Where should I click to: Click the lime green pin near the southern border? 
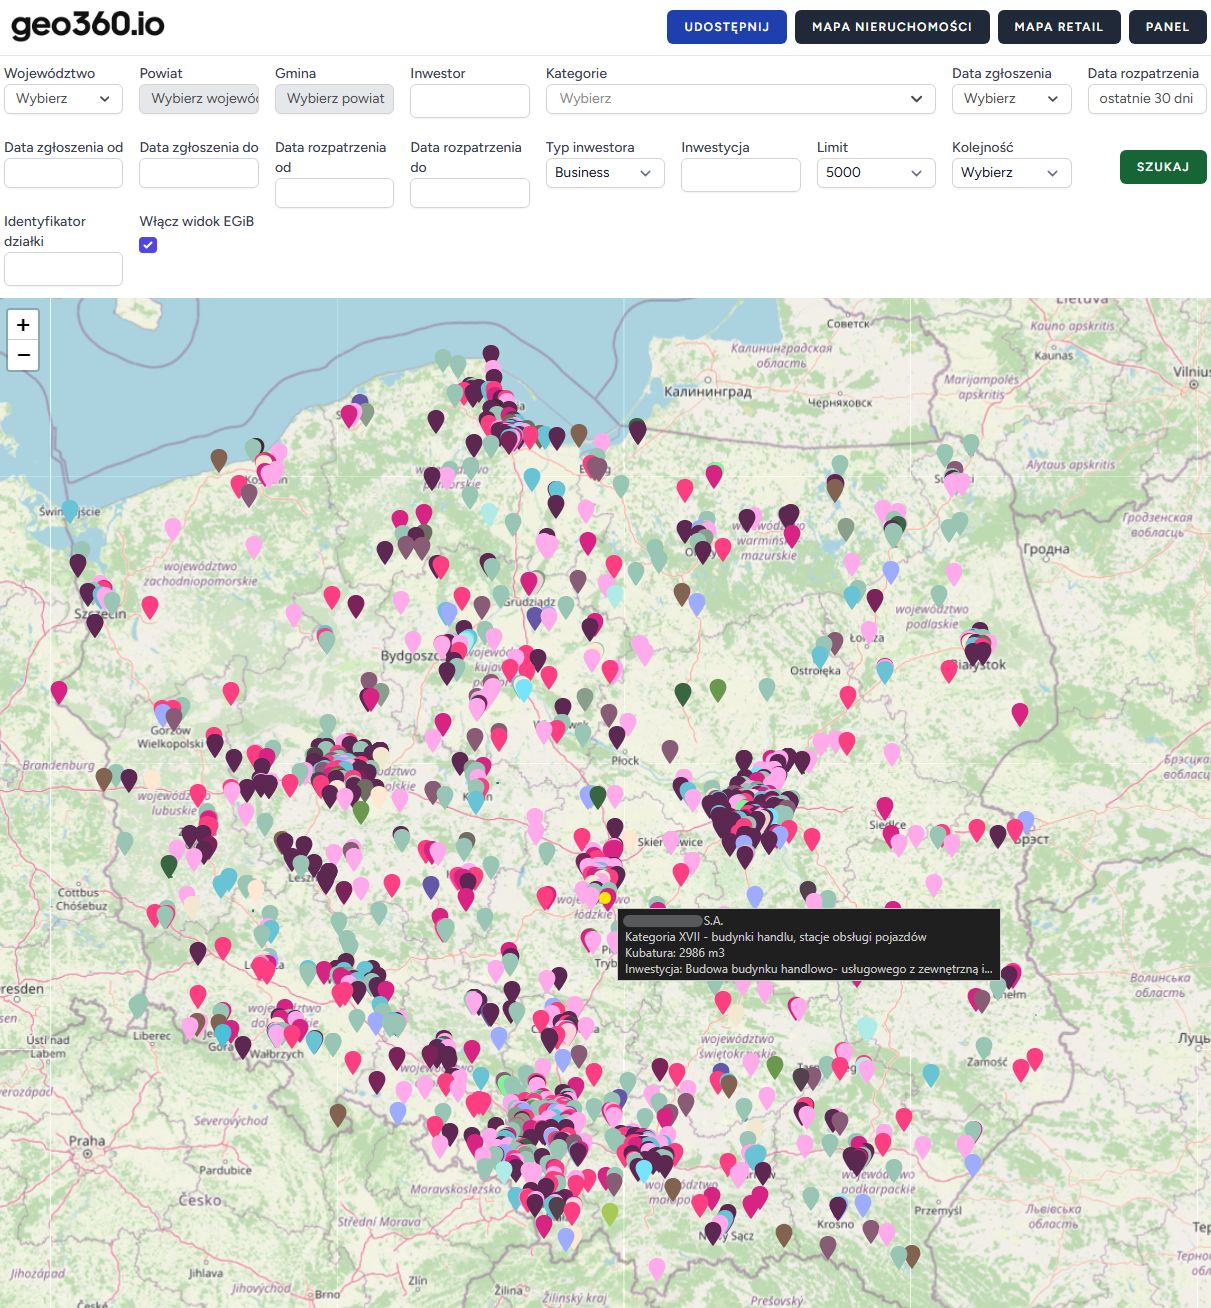(x=610, y=1214)
